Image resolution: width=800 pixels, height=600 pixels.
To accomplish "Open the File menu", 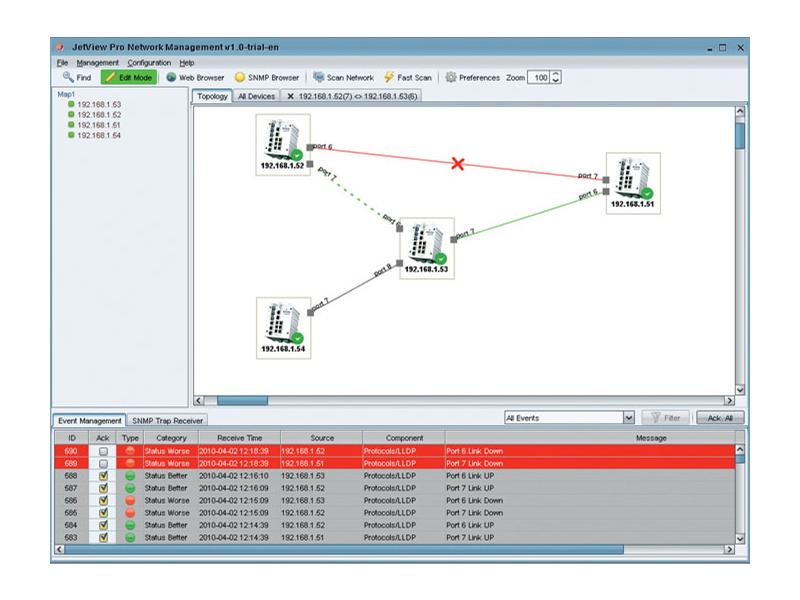I will coord(62,63).
